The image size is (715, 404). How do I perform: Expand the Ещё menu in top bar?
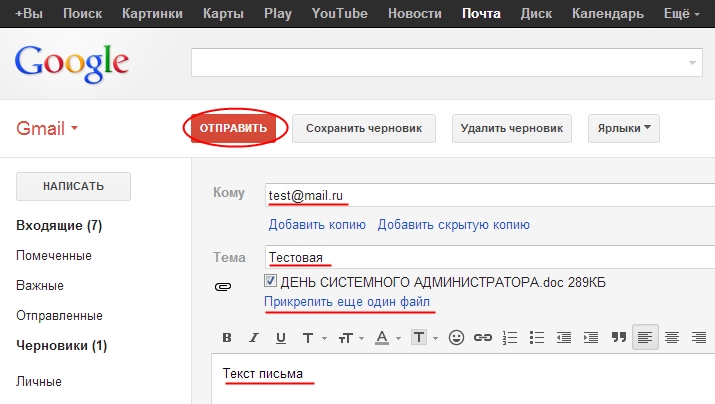click(x=681, y=14)
